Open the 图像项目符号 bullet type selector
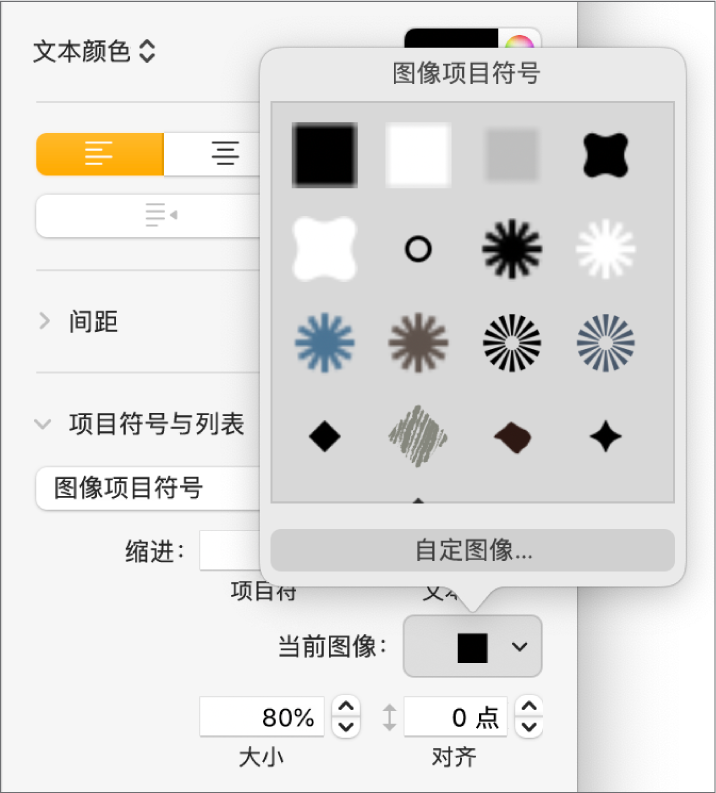This screenshot has height=793, width=716. 149,488
